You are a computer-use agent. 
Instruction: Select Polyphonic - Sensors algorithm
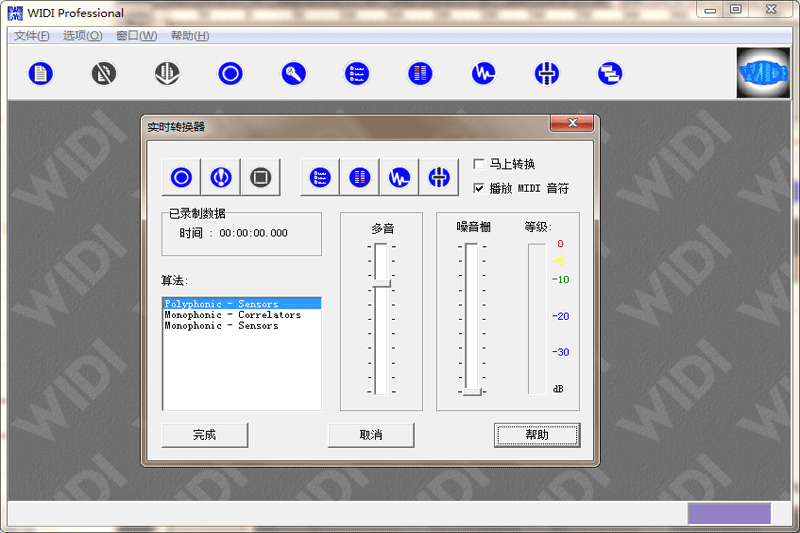coord(241,304)
